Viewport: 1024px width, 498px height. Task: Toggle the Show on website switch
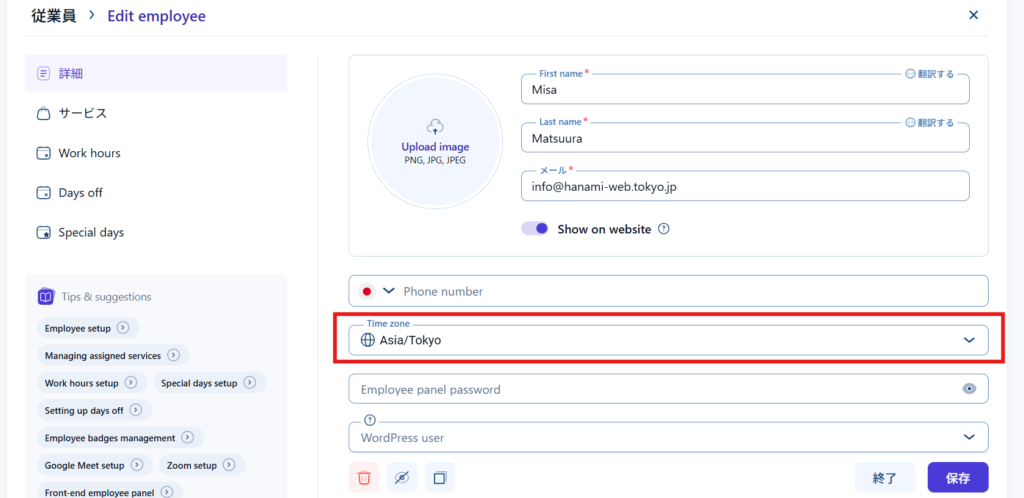pyautogui.click(x=535, y=229)
